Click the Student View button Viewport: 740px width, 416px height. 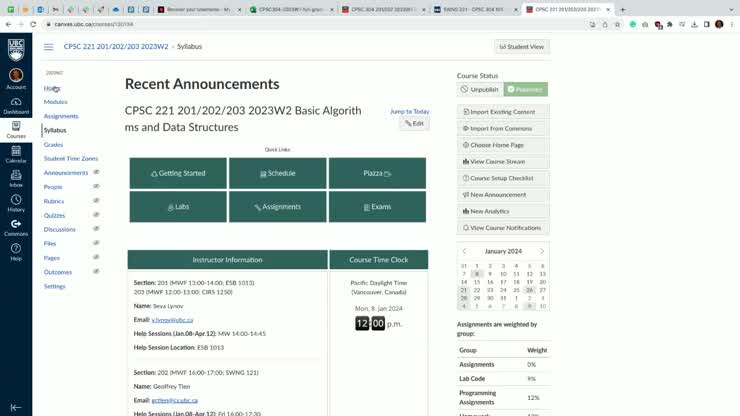point(521,47)
